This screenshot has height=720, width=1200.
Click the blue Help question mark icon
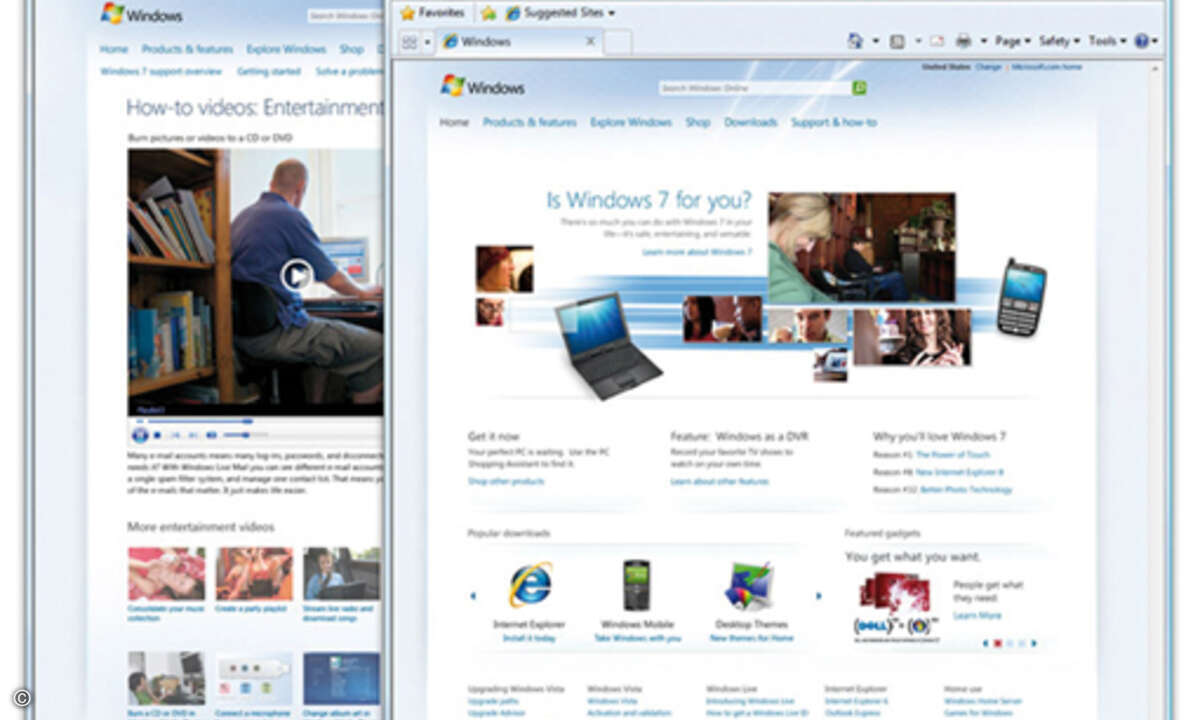pyautogui.click(x=1142, y=41)
